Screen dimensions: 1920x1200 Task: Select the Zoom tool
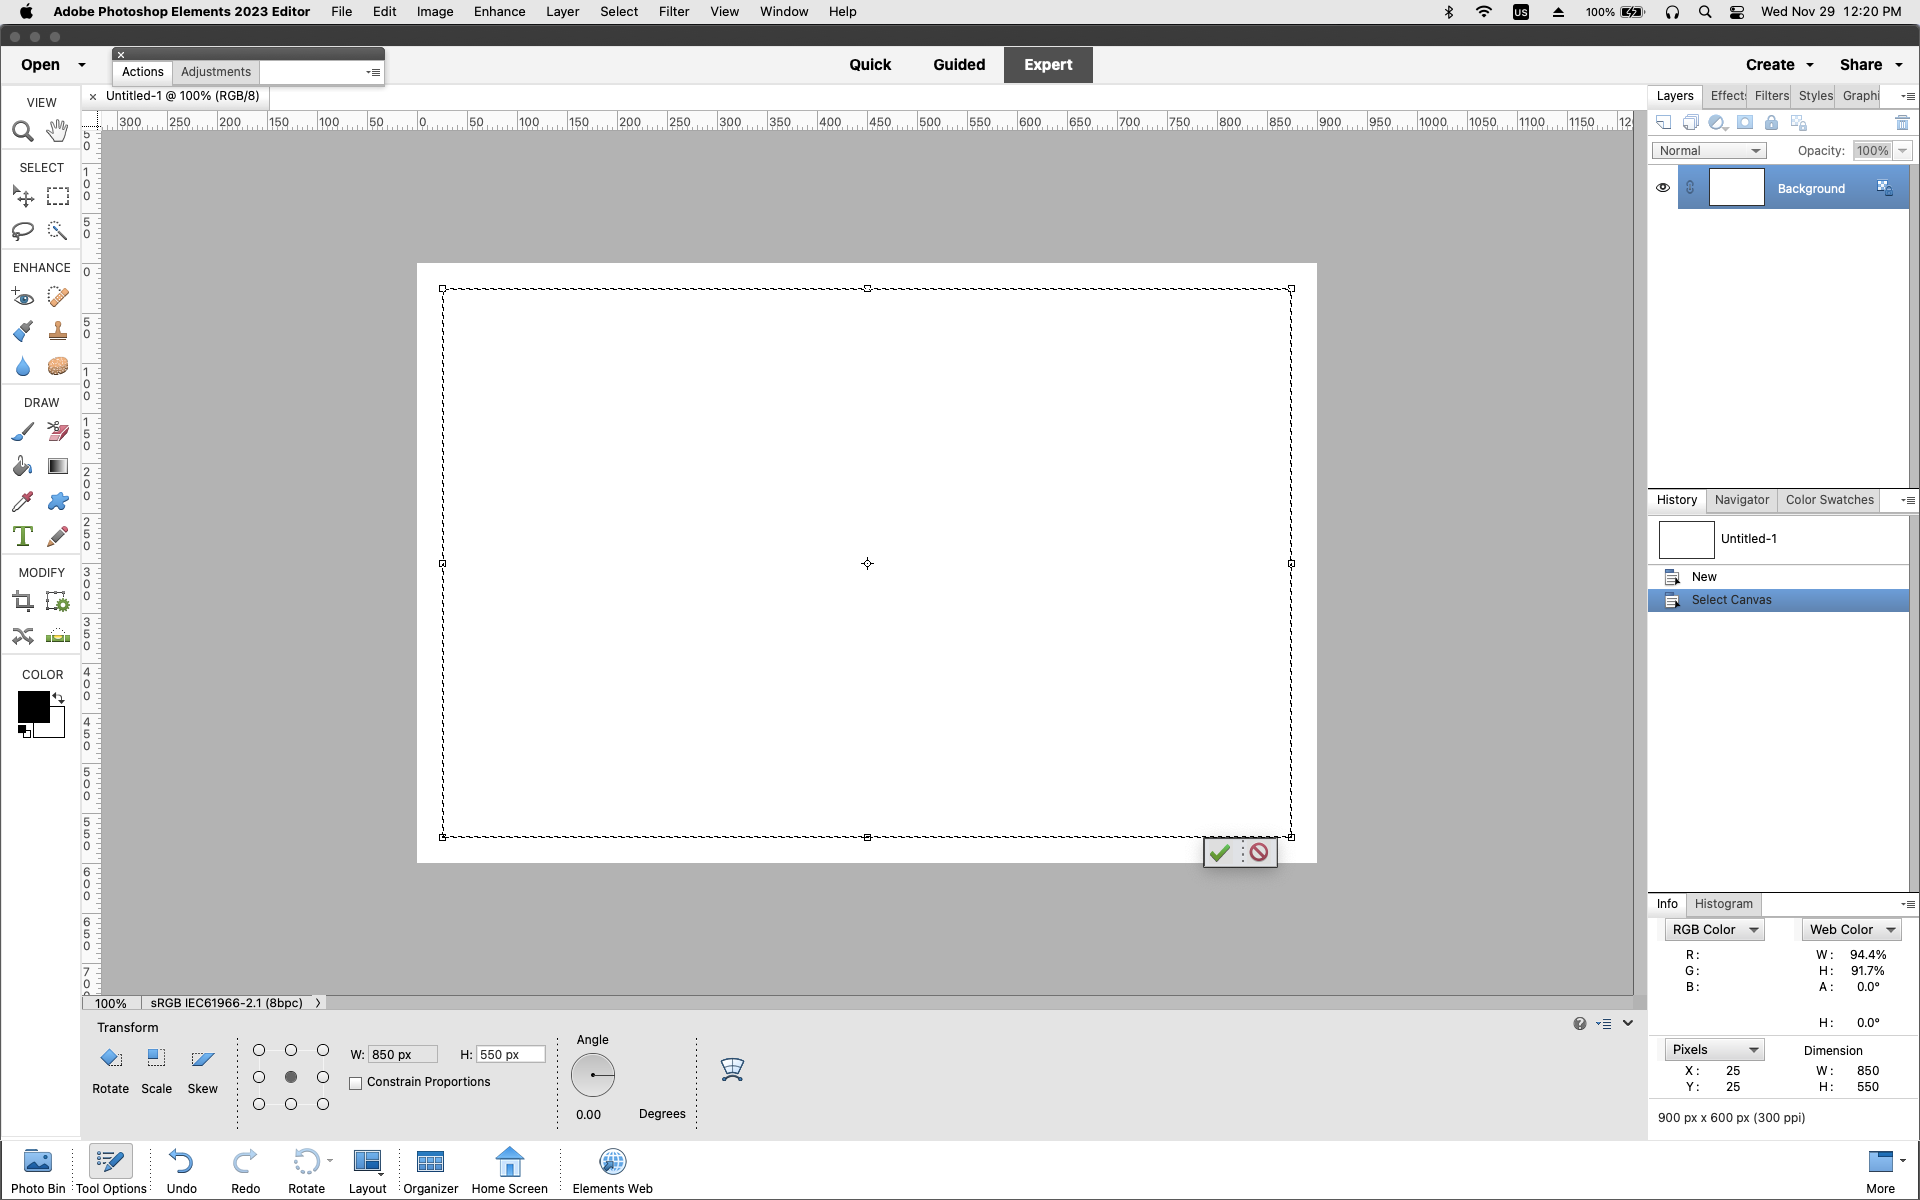coord(22,130)
